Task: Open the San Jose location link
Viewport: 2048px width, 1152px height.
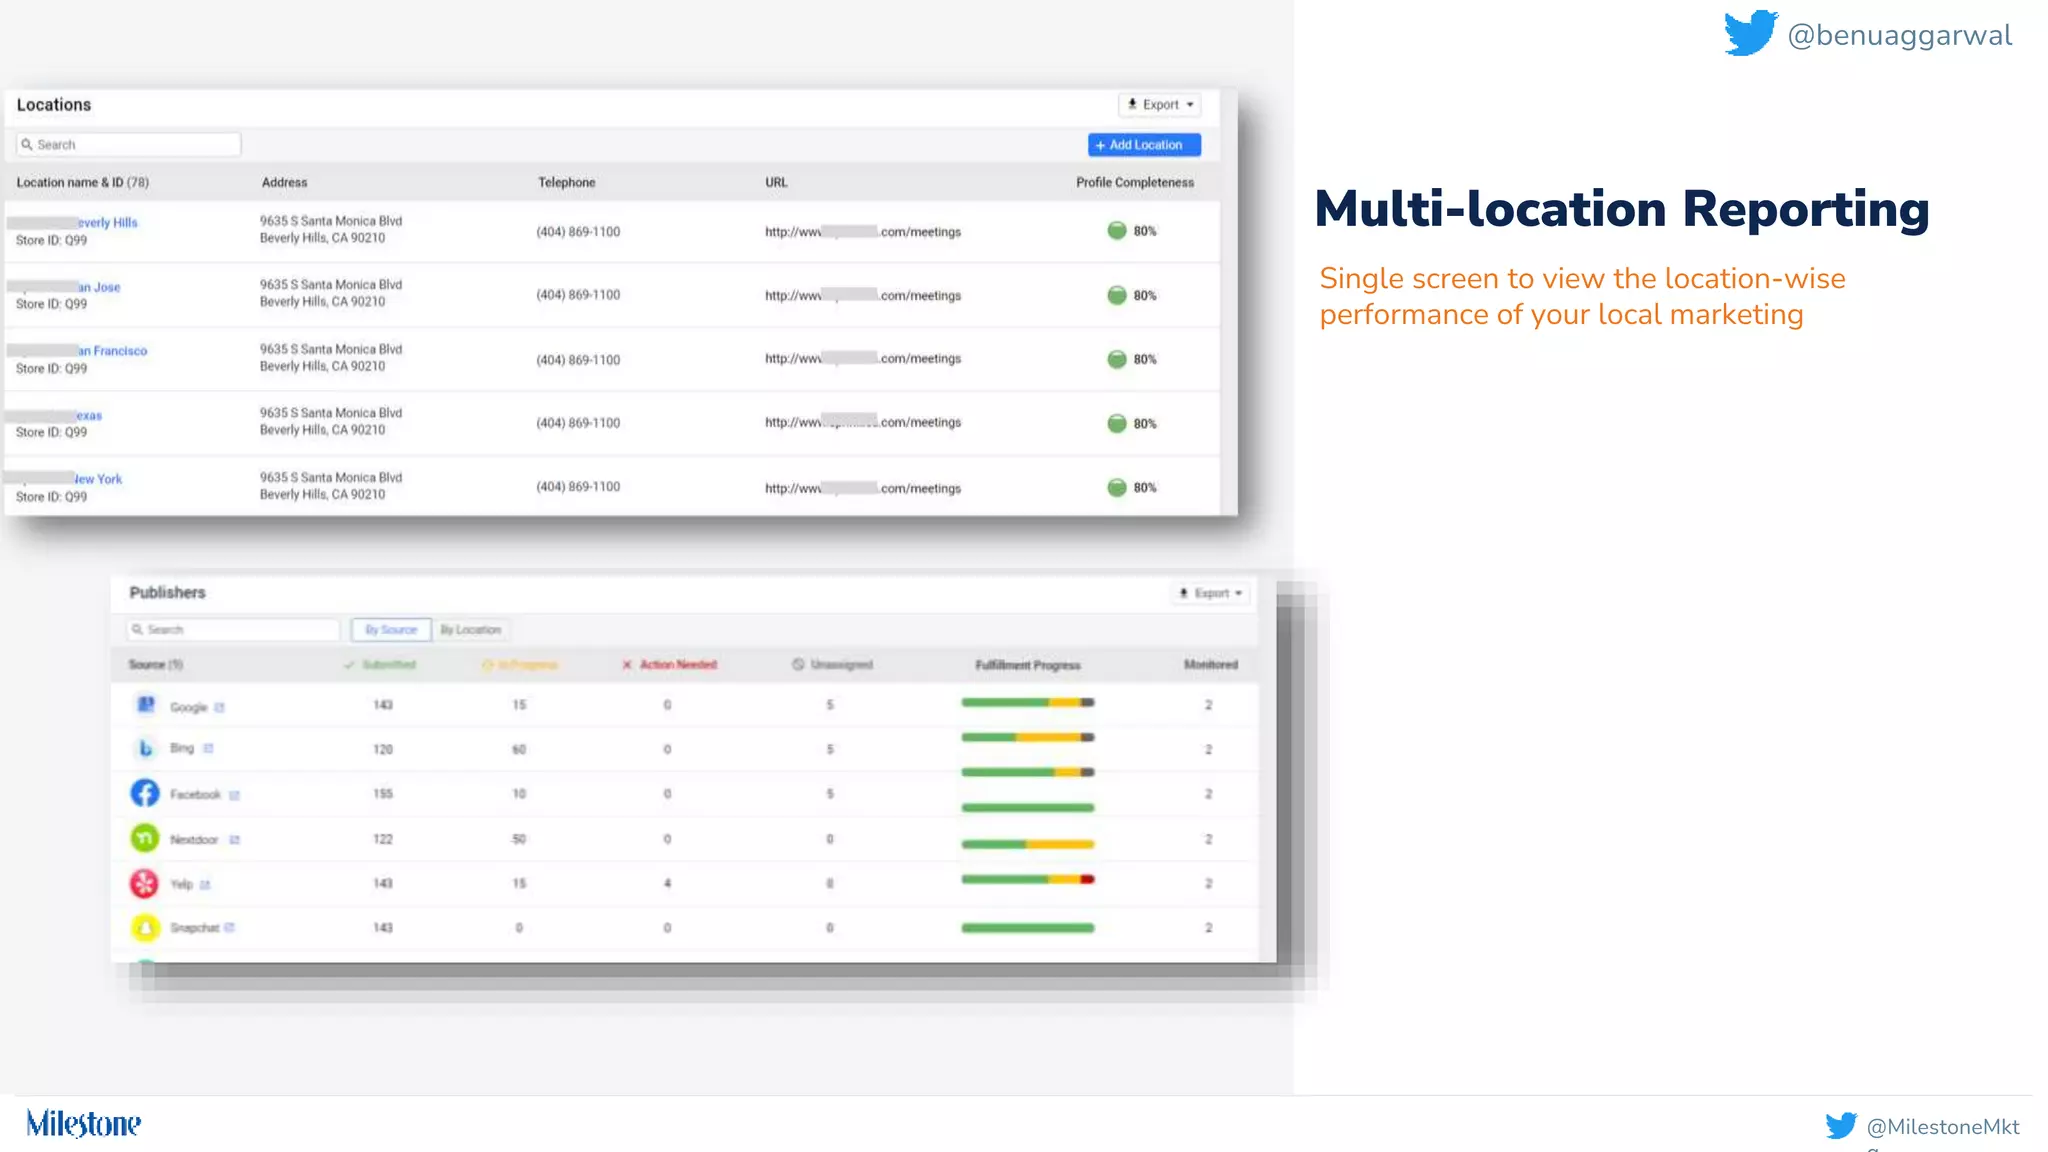Action: tap(99, 287)
